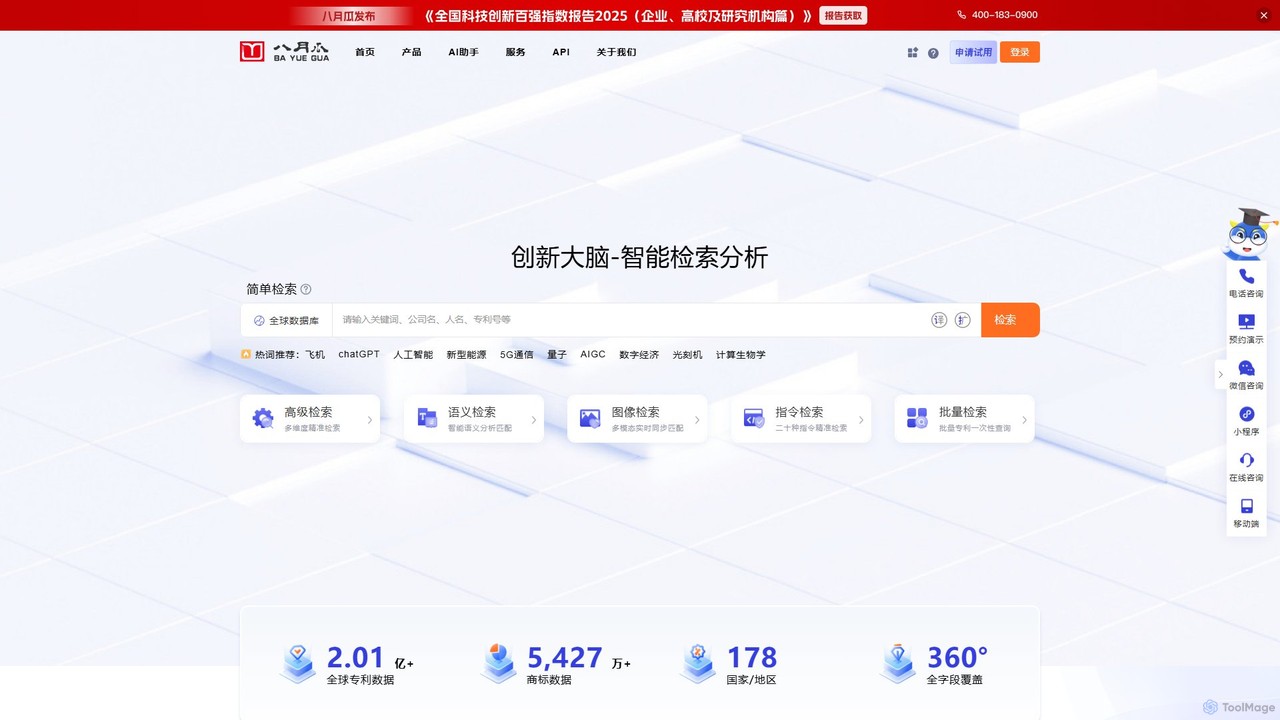Click the chevron on 高级检索 card
Screen dimensions: 1280x720
370,420
